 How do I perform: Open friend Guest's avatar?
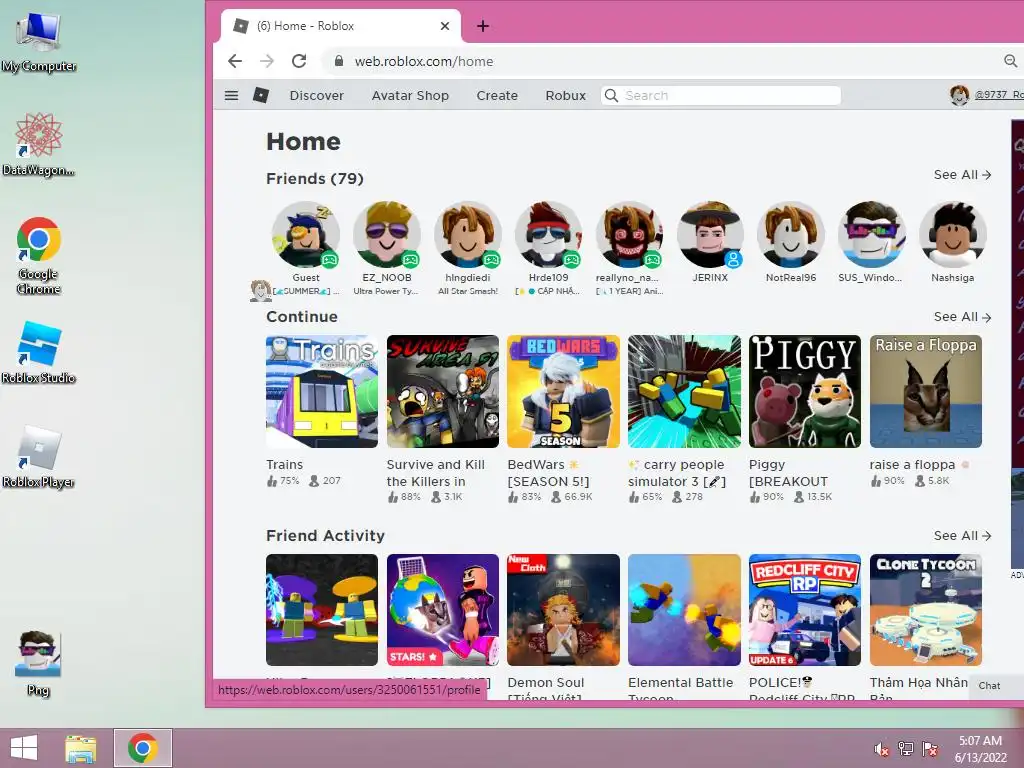pyautogui.click(x=306, y=235)
